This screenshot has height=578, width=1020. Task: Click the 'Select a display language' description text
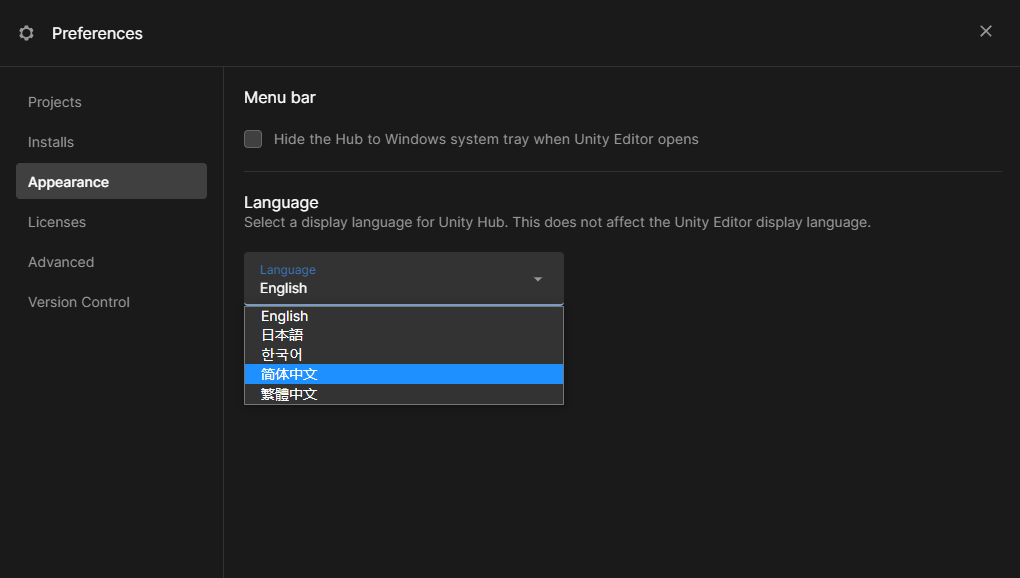coord(557,222)
